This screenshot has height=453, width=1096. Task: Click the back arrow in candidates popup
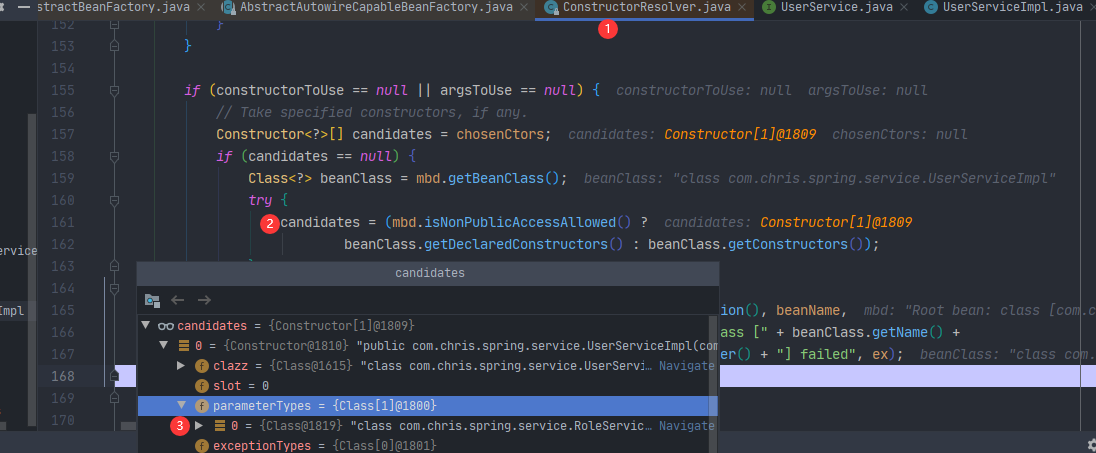(x=178, y=300)
